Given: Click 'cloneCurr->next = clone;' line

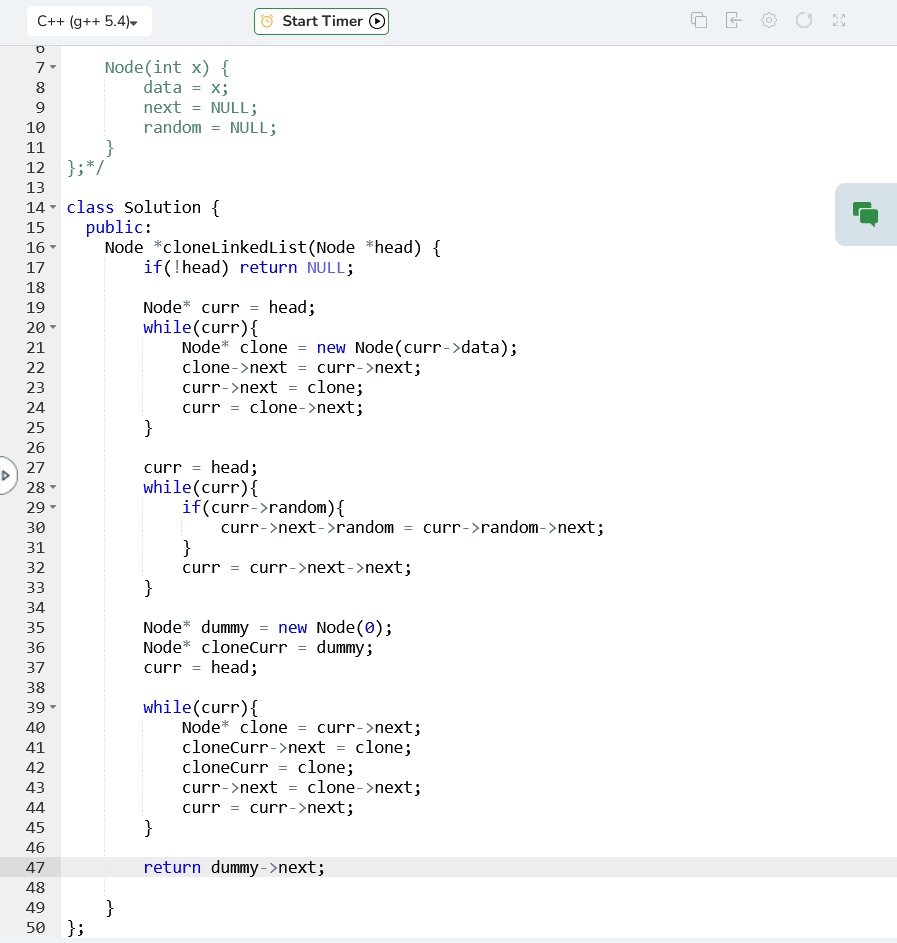Looking at the screenshot, I should point(296,748).
